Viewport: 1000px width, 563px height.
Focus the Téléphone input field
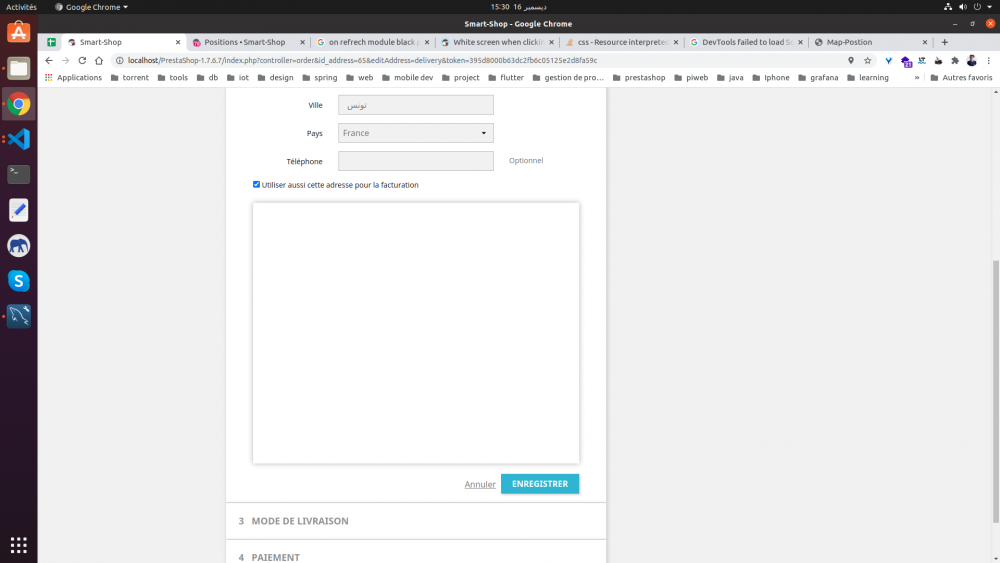(x=416, y=161)
